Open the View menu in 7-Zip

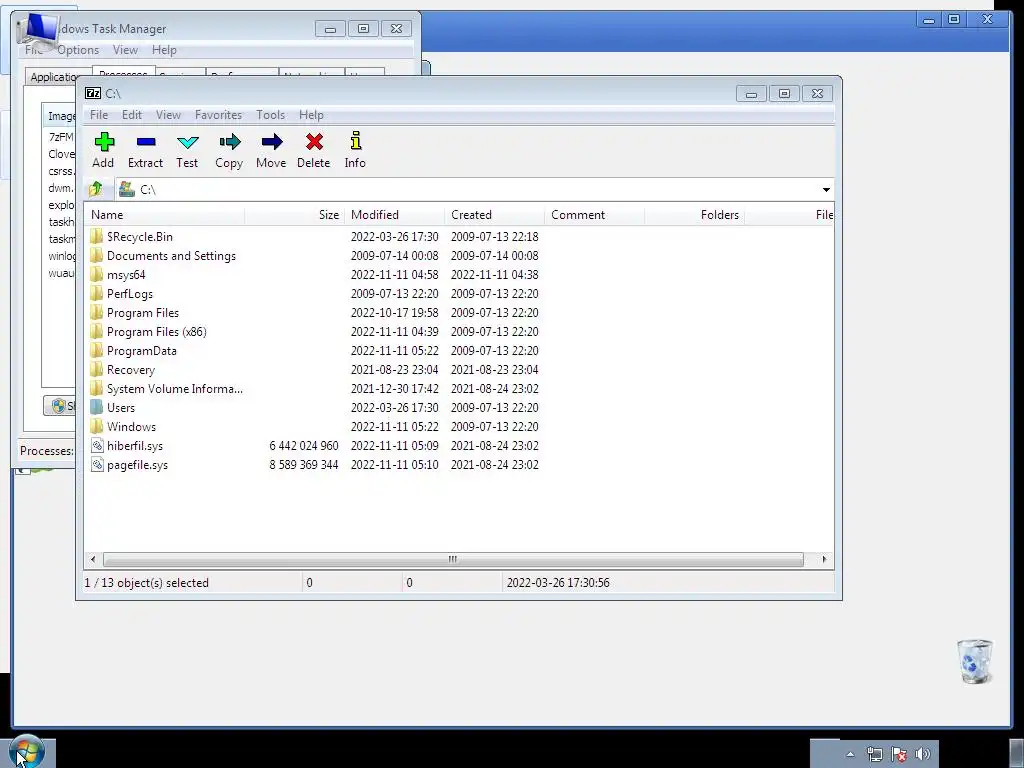pos(168,115)
